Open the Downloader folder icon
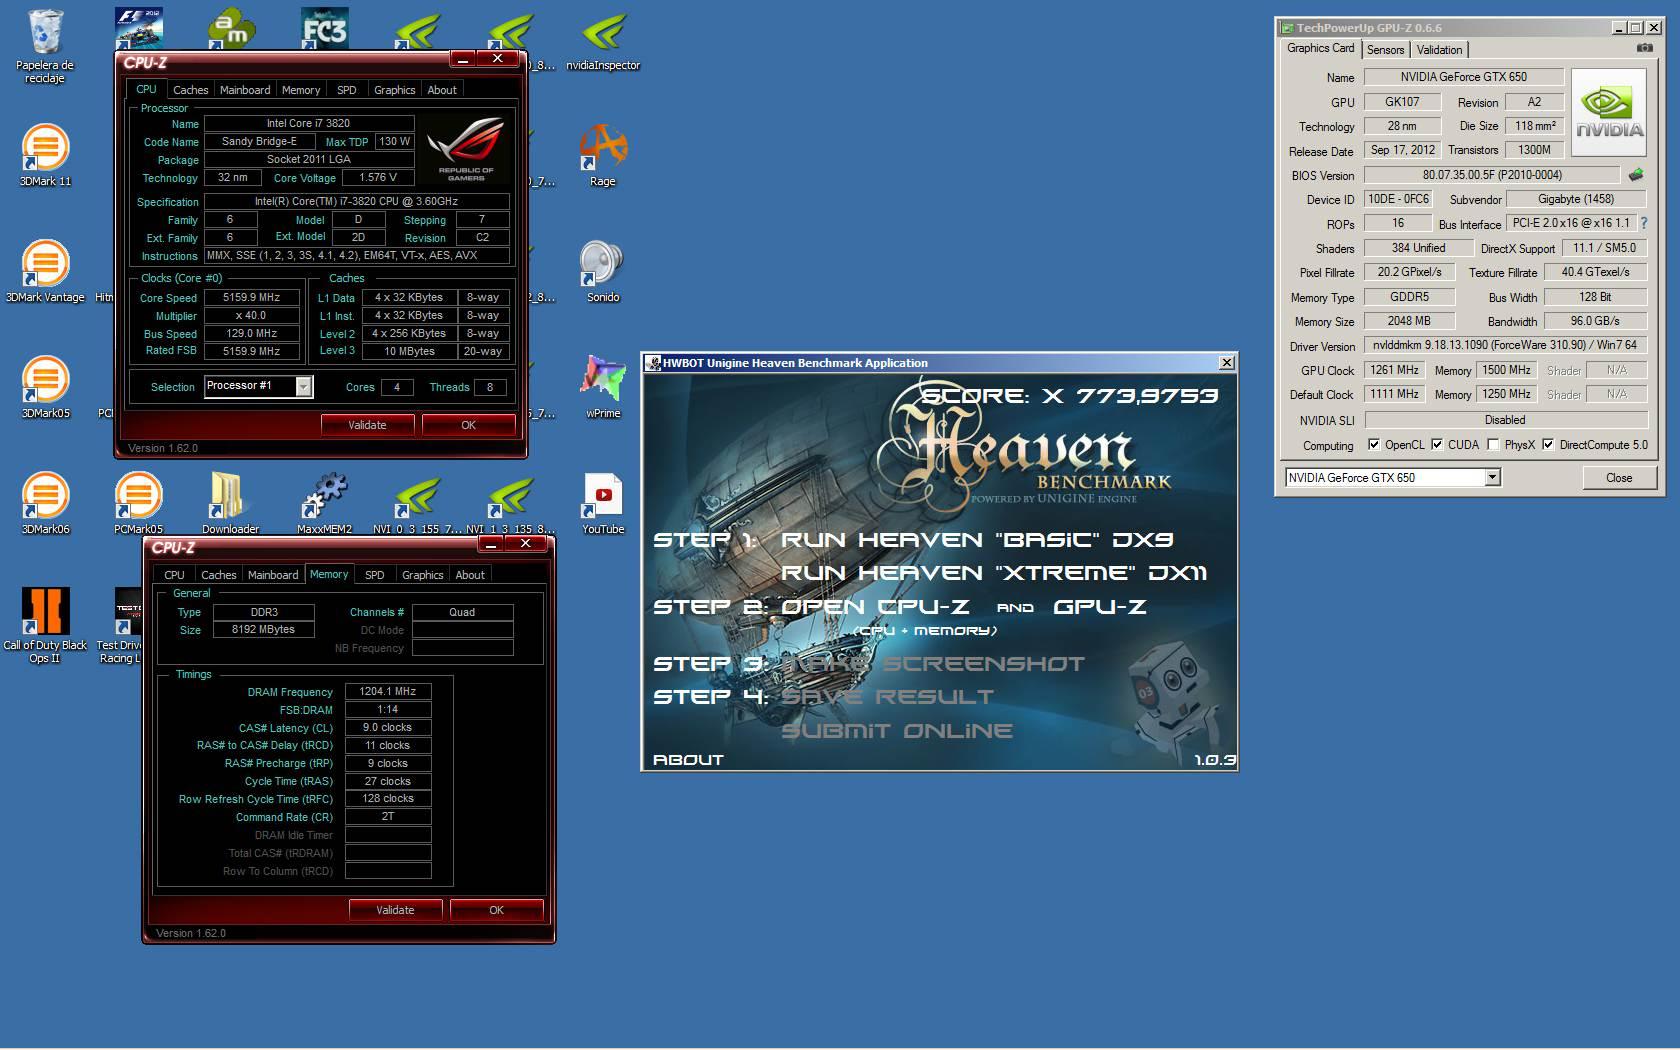 pyautogui.click(x=230, y=503)
